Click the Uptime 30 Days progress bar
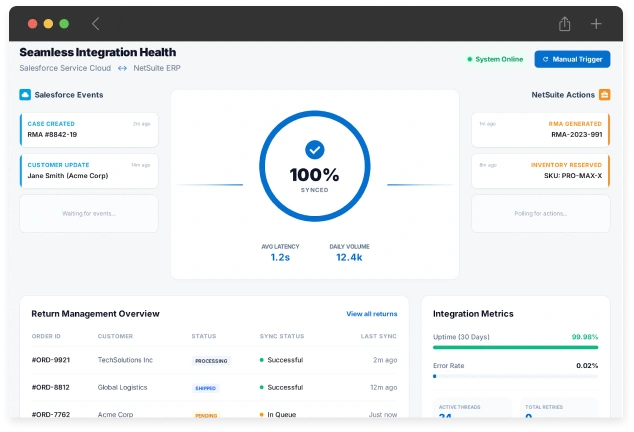This screenshot has width=634, height=432. [x=516, y=347]
